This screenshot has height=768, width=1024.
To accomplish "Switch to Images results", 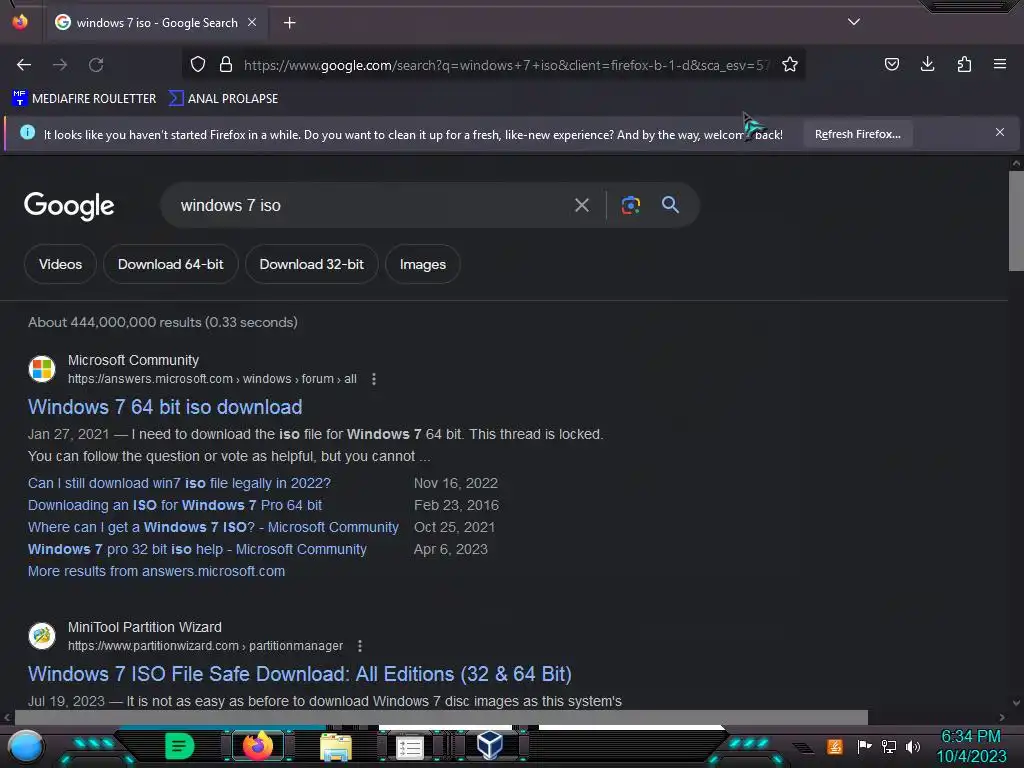I will click(423, 264).
